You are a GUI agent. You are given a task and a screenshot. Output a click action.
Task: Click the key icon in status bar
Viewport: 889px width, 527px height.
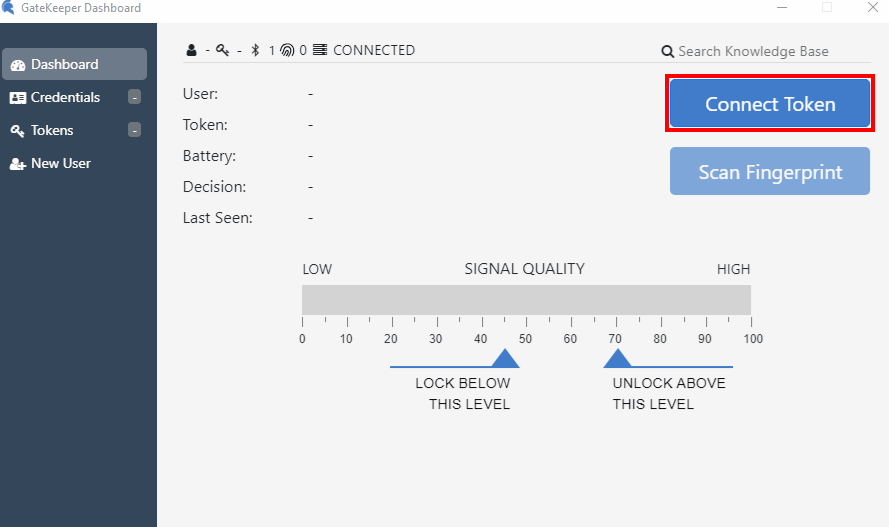tap(222, 51)
